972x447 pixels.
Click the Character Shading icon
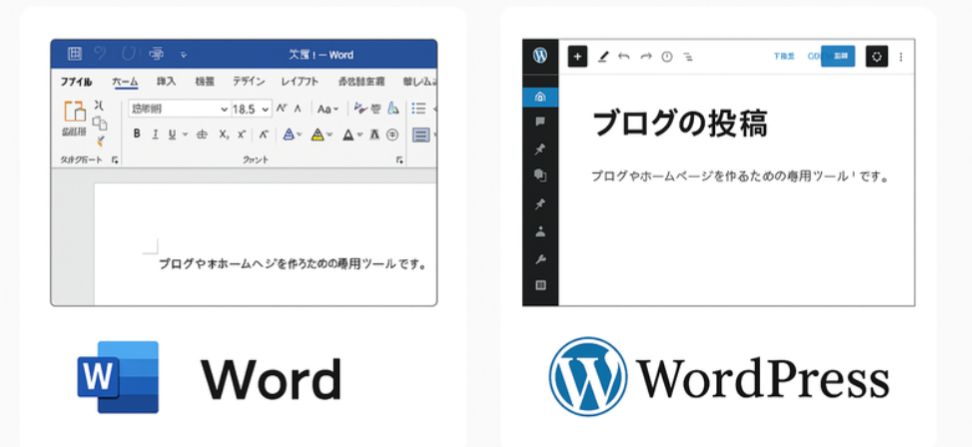(x=374, y=135)
